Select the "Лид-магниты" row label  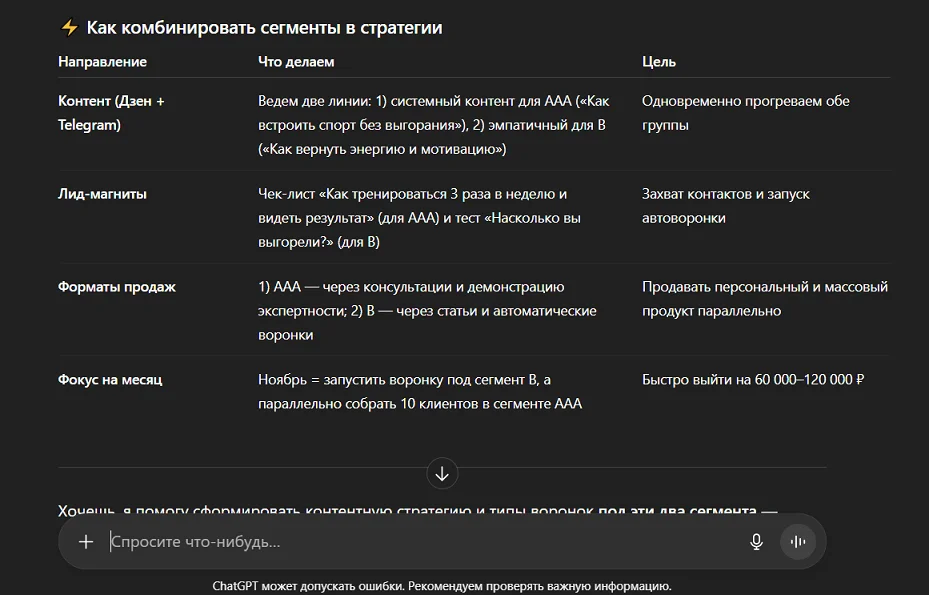coord(102,194)
